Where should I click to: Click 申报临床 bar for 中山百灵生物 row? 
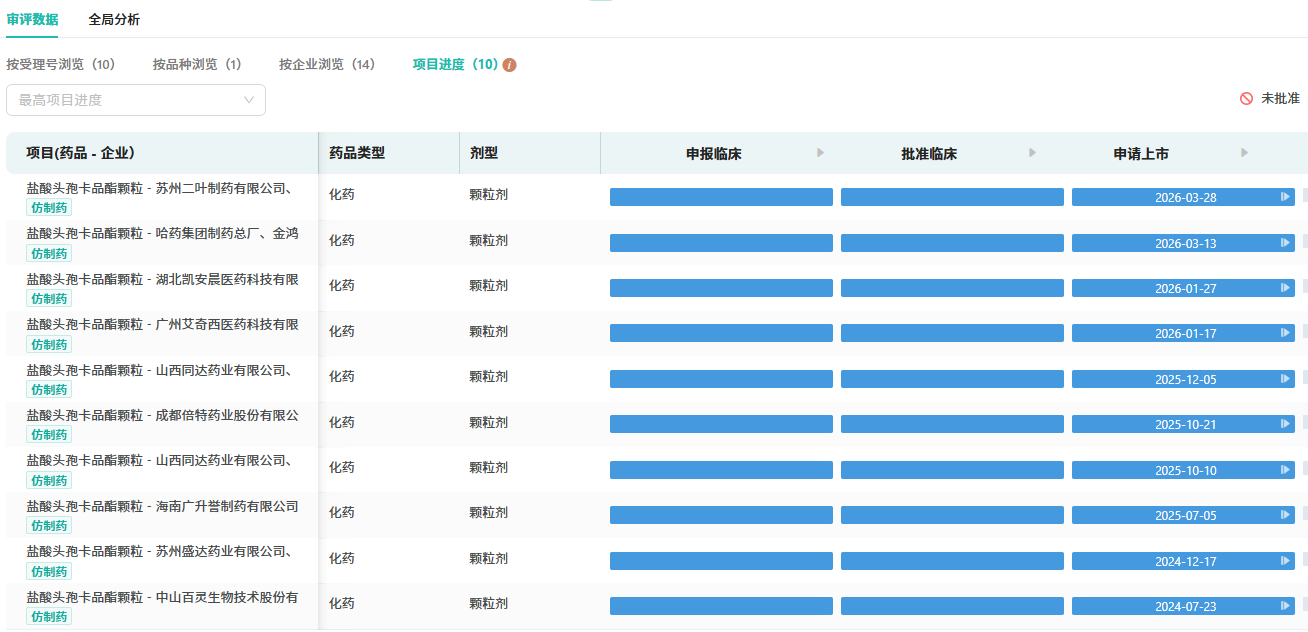721,606
